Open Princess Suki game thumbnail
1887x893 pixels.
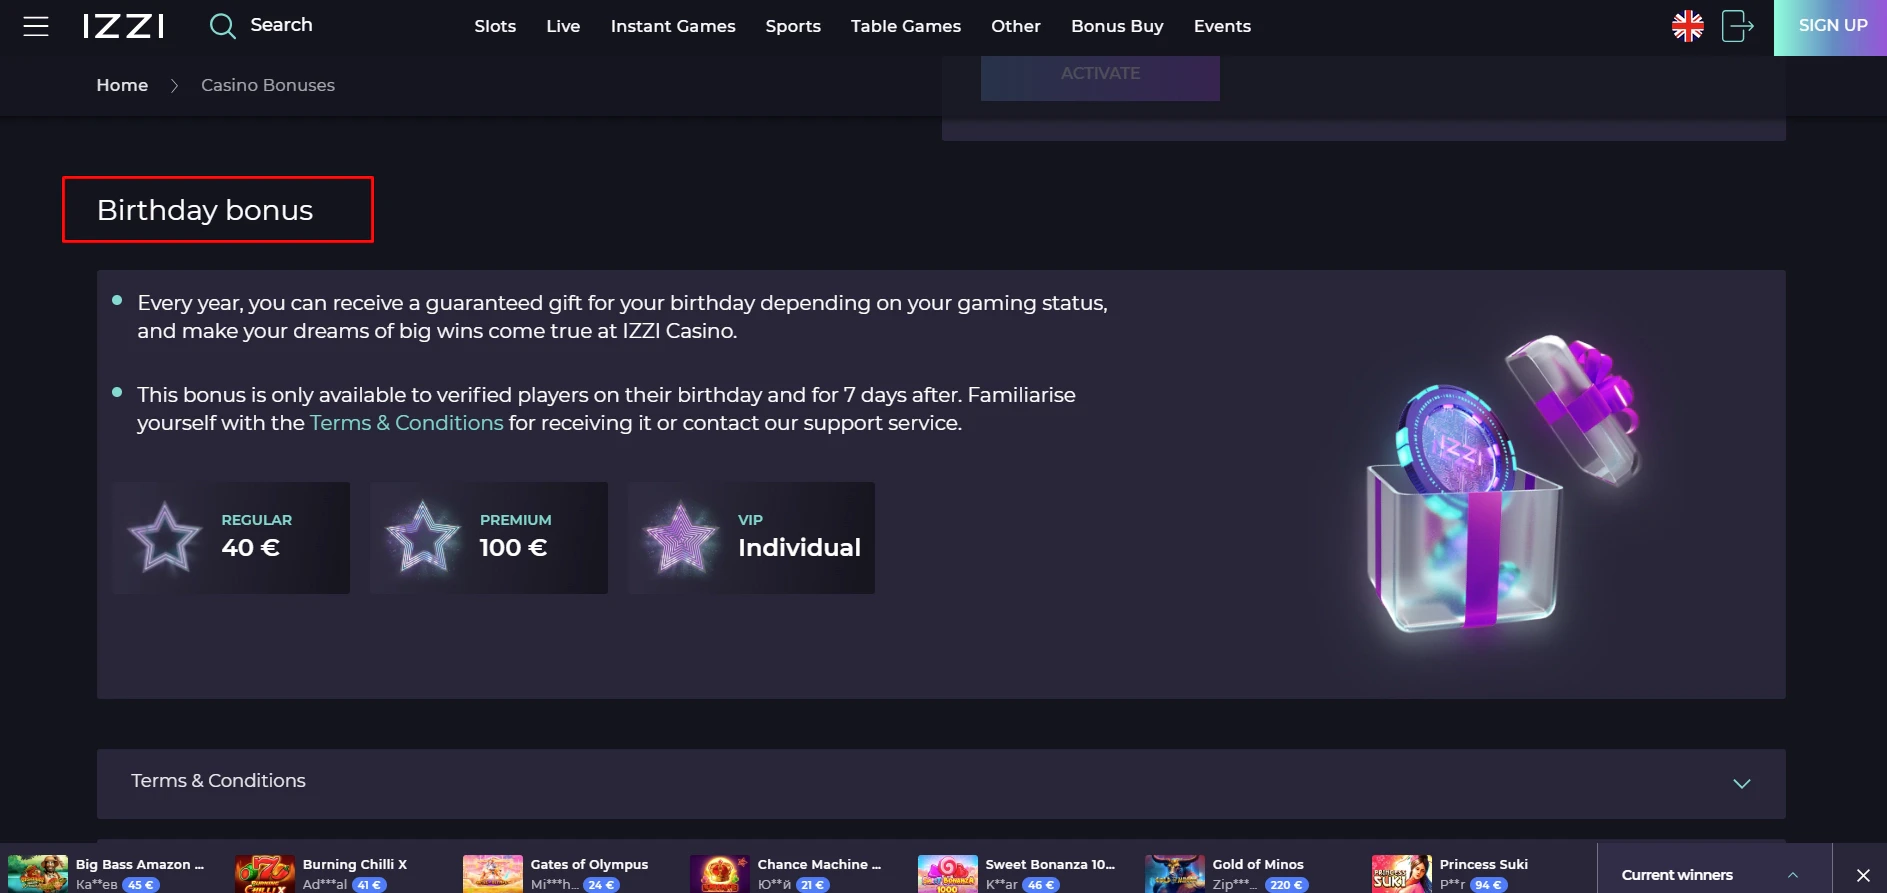pos(1402,874)
